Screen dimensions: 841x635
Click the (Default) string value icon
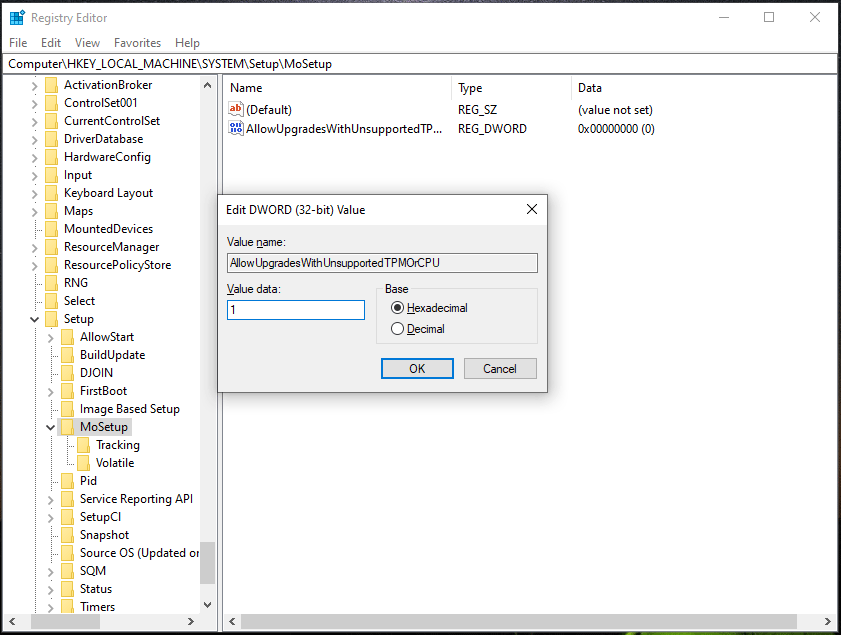pyautogui.click(x=236, y=109)
